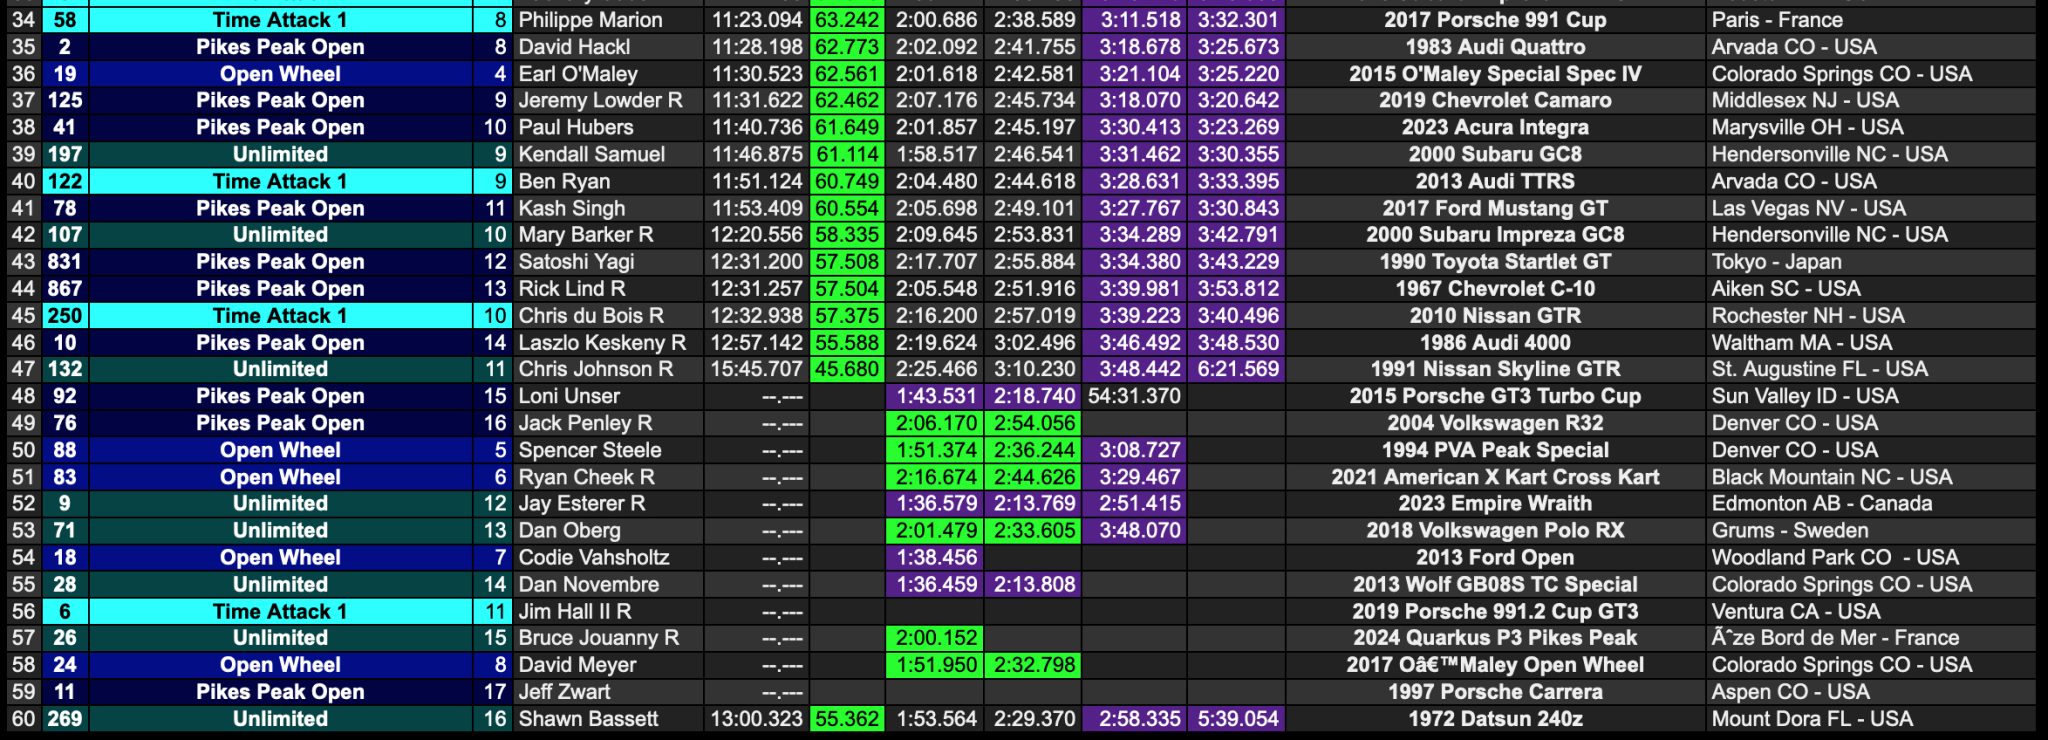Select Dan Oberg's name cell
The width and height of the screenshot is (2048, 740).
(569, 530)
